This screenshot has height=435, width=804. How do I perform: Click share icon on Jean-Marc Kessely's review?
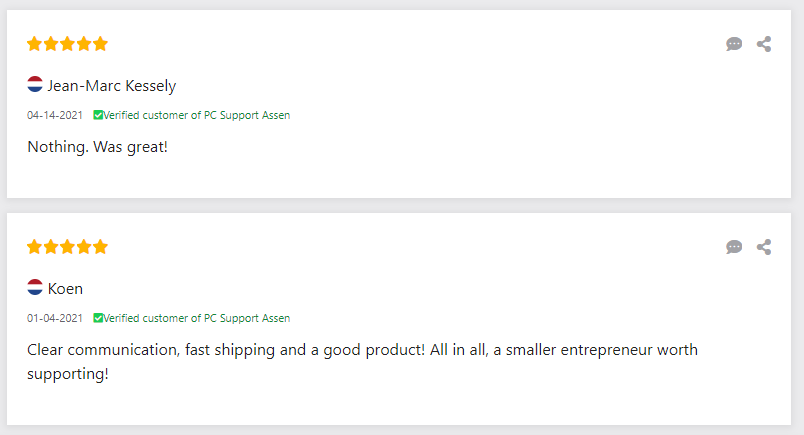(764, 44)
